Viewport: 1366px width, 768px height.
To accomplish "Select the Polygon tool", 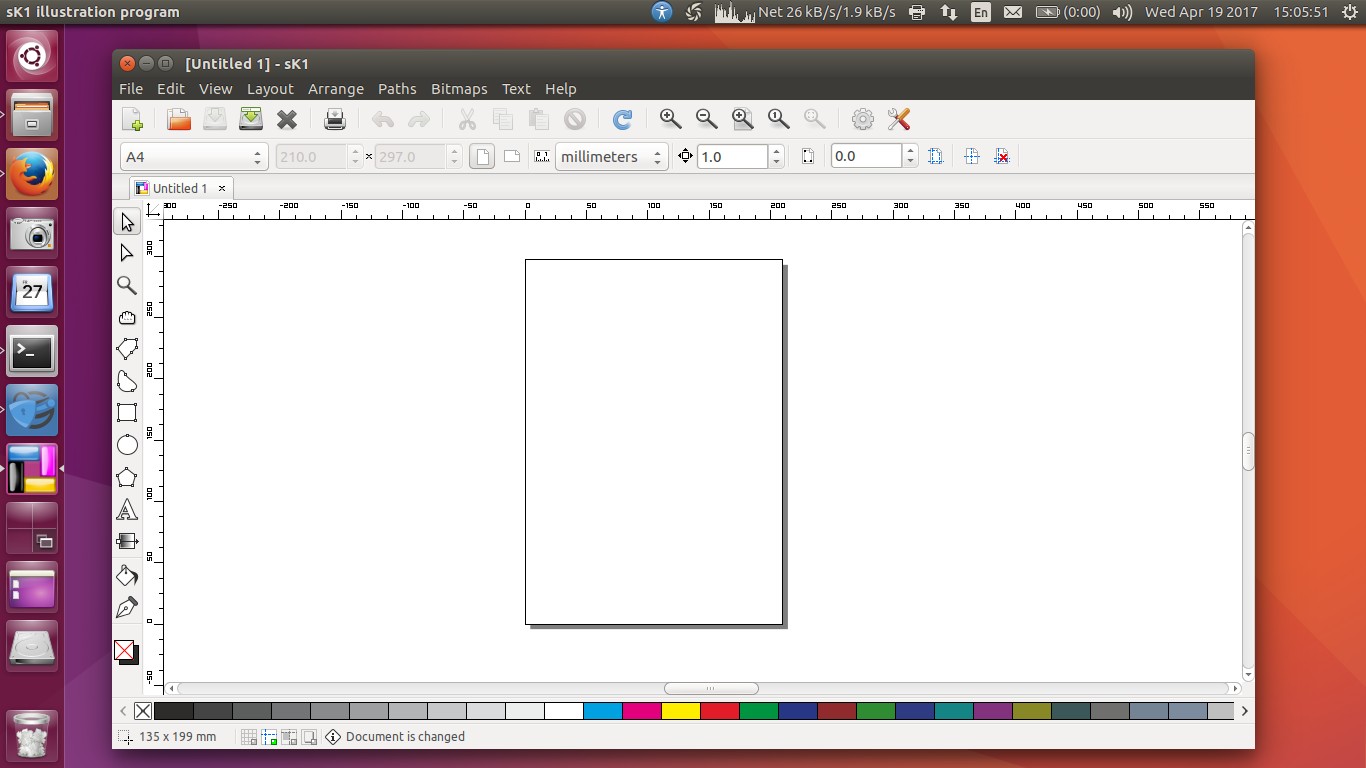I will (x=127, y=478).
